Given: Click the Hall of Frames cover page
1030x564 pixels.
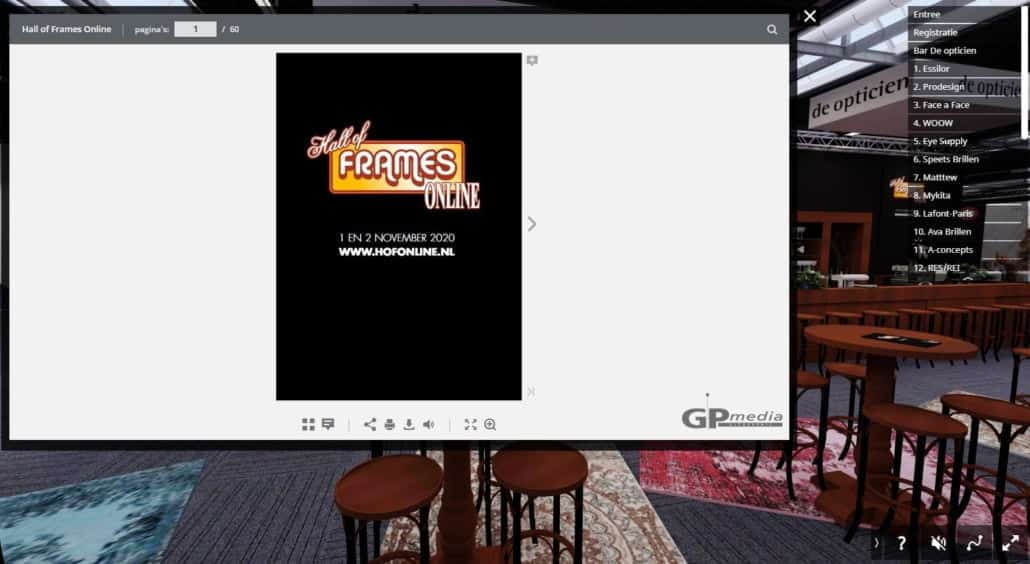Looking at the screenshot, I should coord(399,227).
